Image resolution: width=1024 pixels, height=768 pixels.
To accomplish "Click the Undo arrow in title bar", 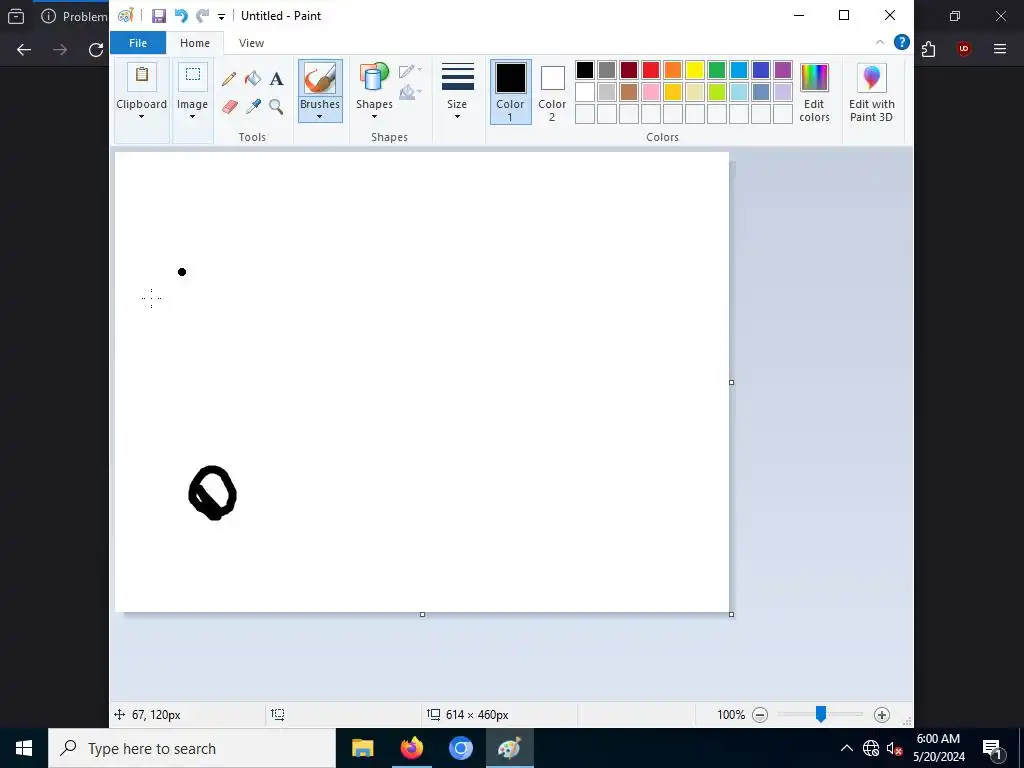I will click(x=181, y=16).
